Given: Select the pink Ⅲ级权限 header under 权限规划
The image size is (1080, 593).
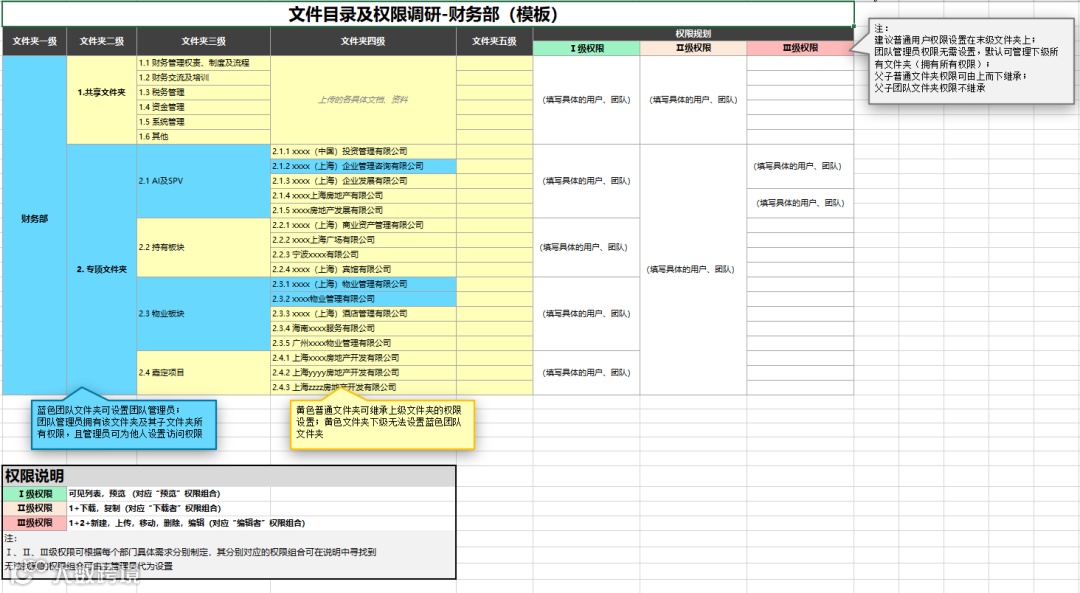Looking at the screenshot, I should pyautogui.click(x=800, y=48).
